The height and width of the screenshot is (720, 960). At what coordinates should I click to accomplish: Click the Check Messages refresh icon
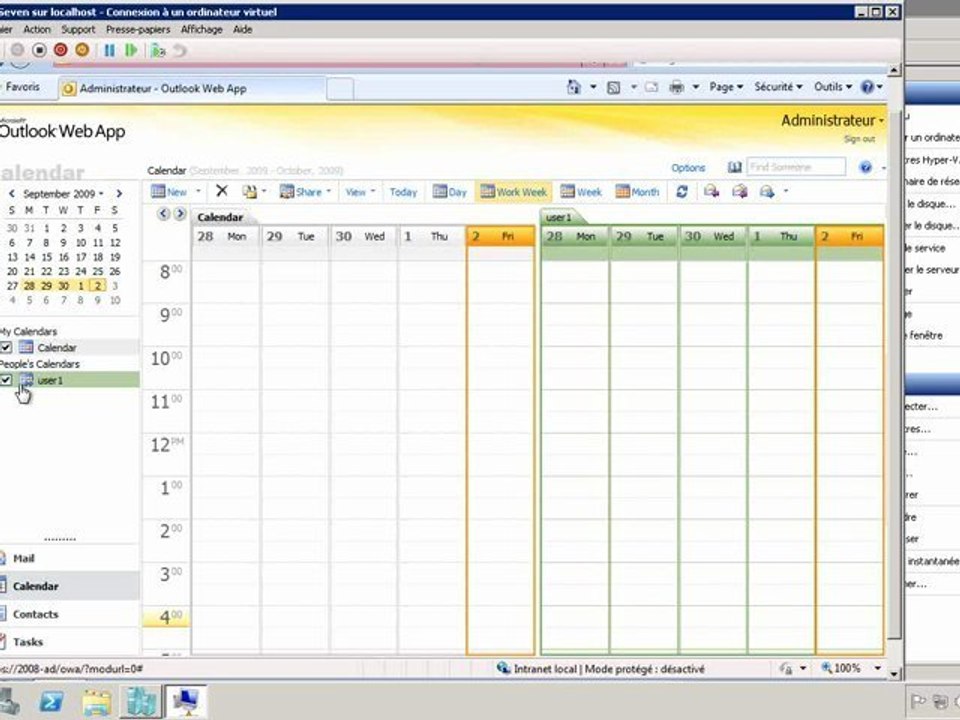pyautogui.click(x=681, y=192)
